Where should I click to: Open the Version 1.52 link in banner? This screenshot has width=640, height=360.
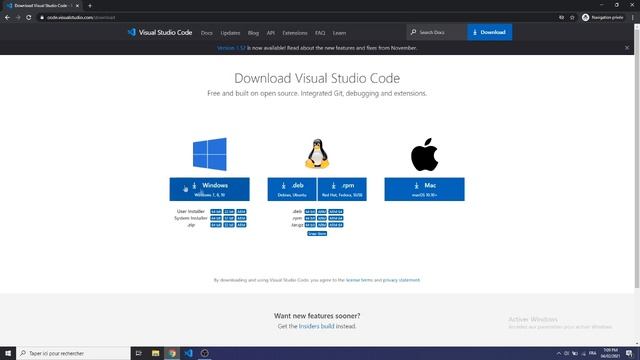[x=231, y=48]
